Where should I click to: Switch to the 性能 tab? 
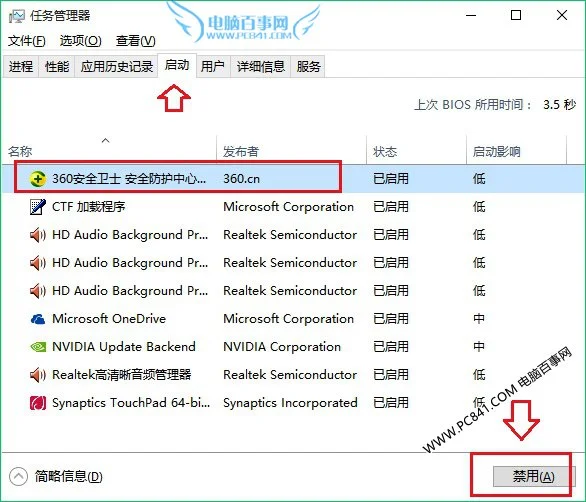click(57, 67)
